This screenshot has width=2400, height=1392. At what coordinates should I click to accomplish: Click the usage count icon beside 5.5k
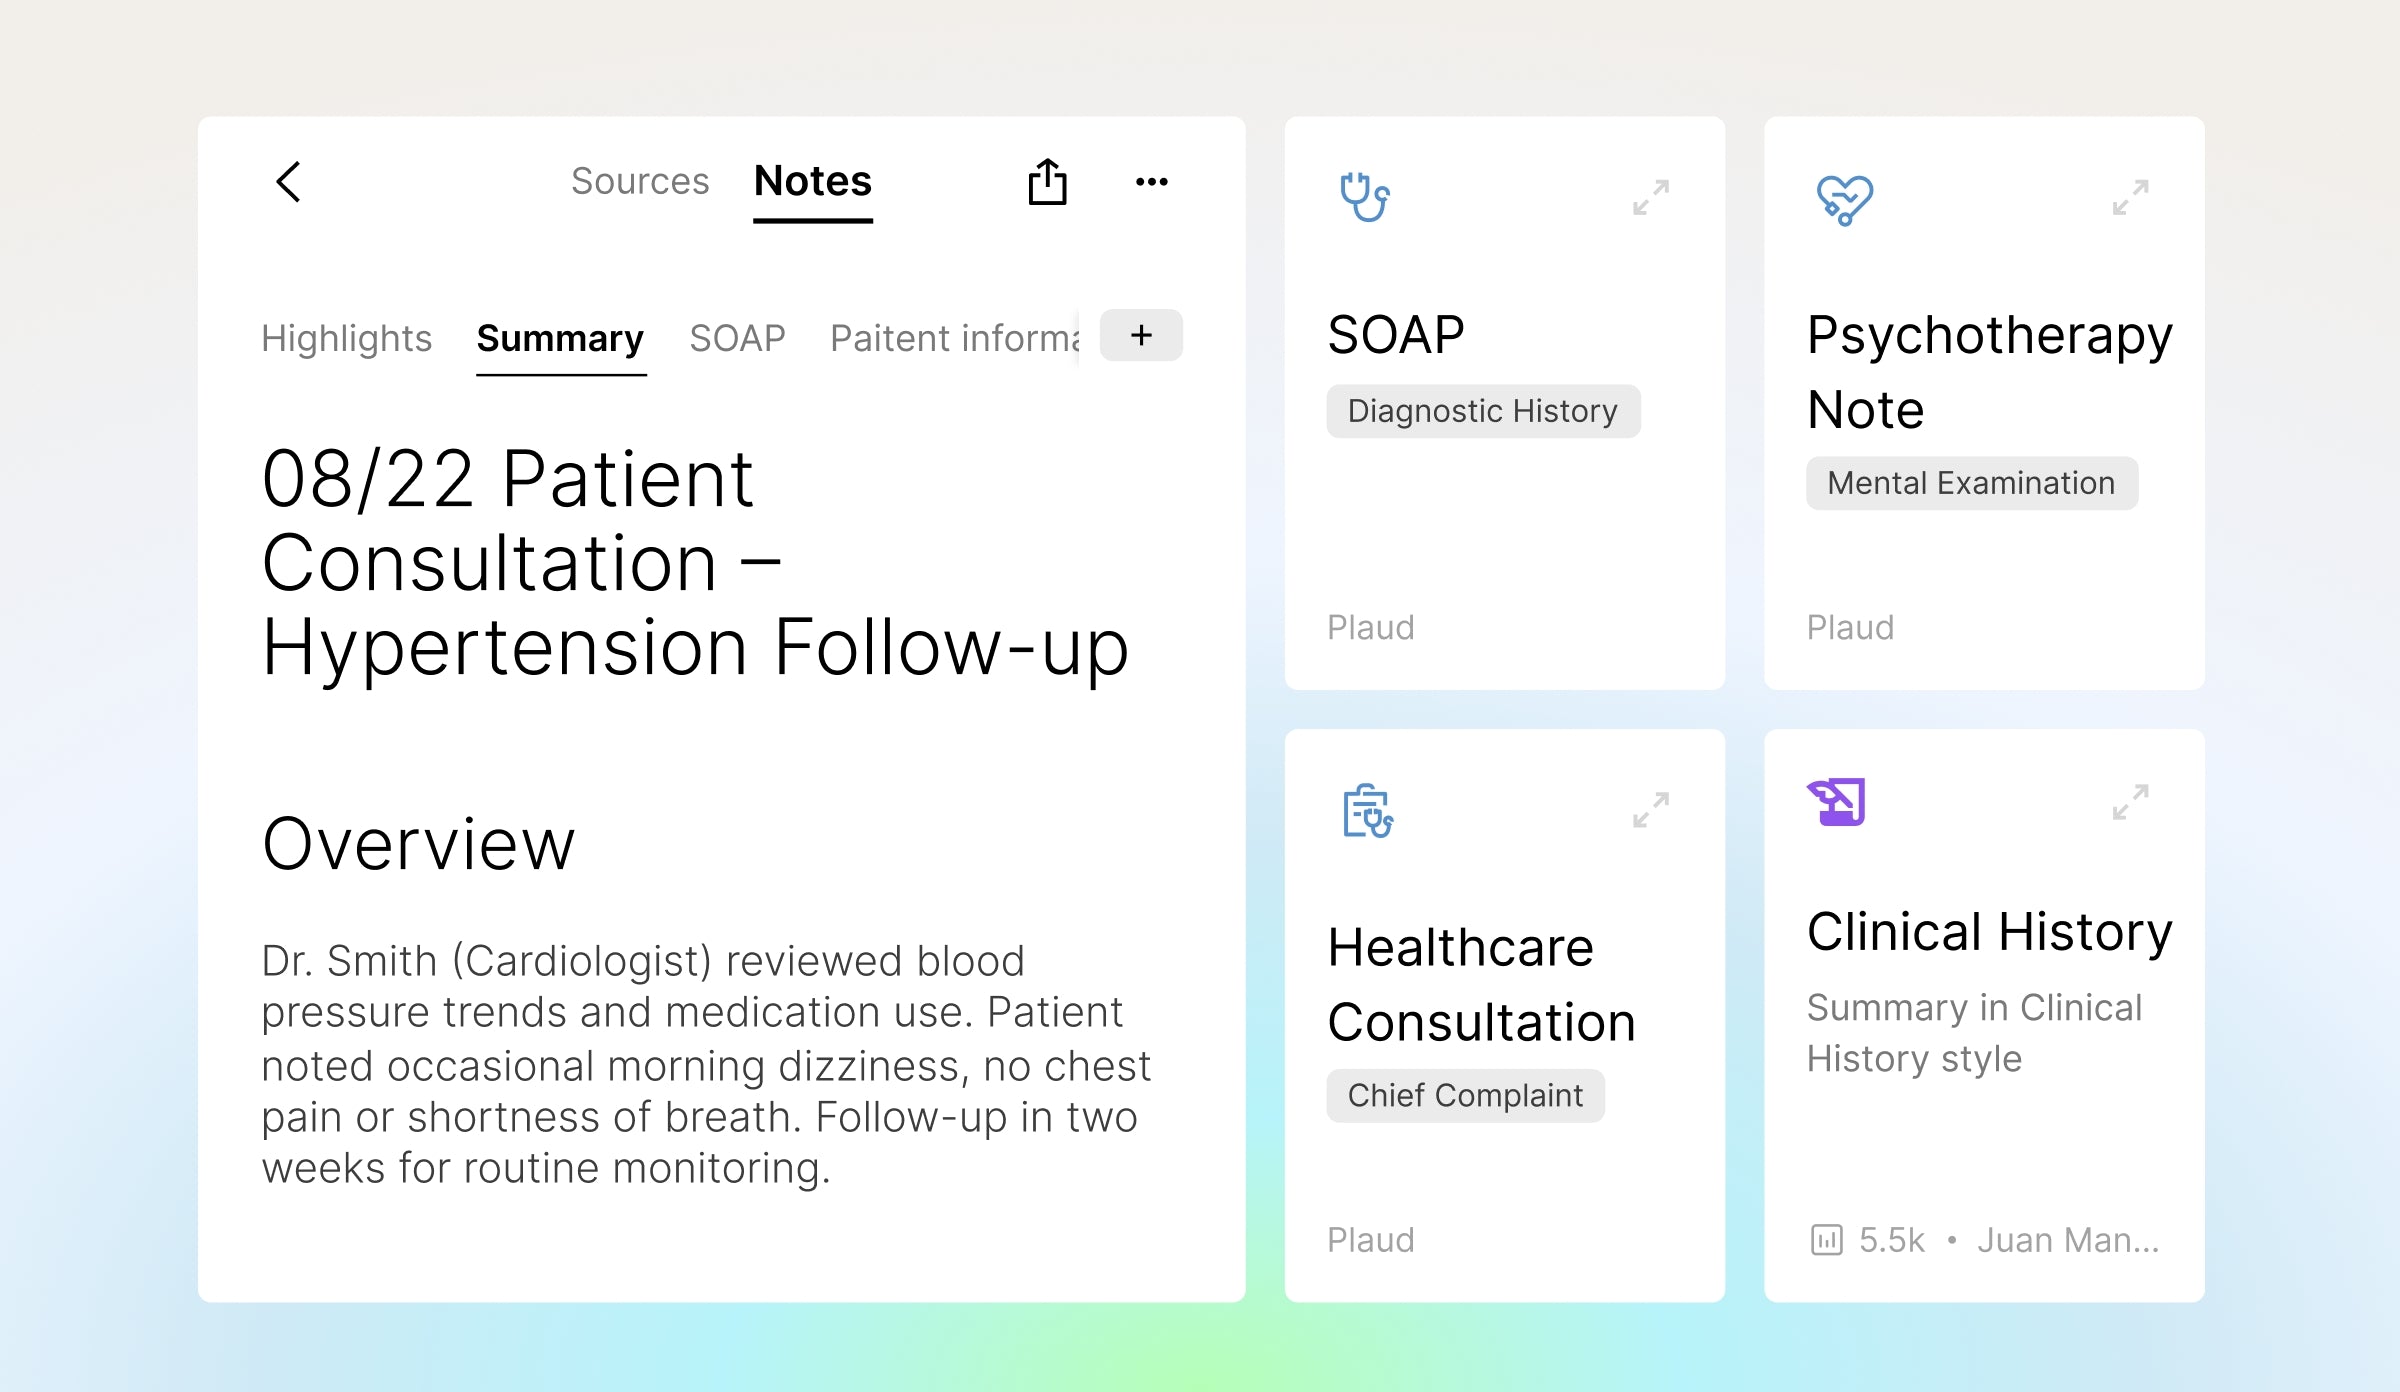pyautogui.click(x=1826, y=1240)
